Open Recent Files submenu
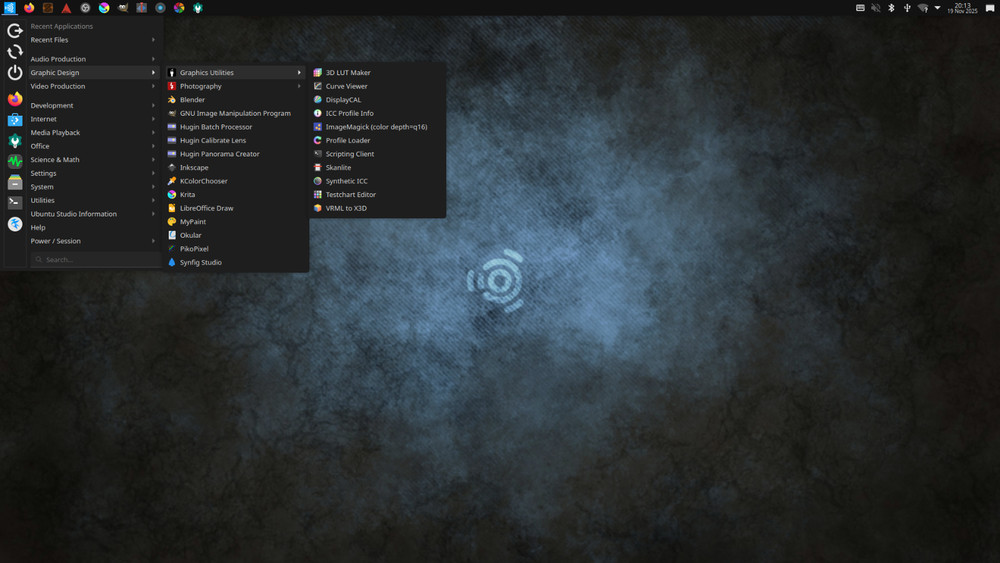 [93, 40]
